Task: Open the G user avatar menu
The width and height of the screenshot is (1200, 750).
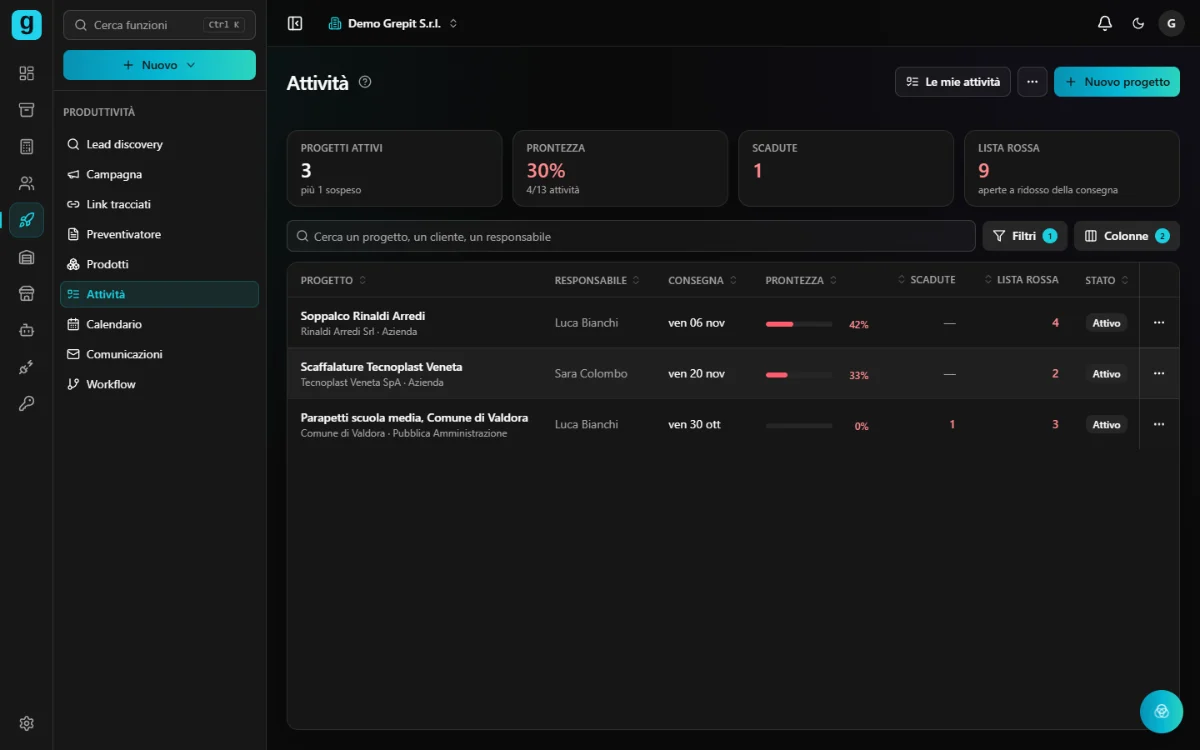Action: coord(1171,23)
